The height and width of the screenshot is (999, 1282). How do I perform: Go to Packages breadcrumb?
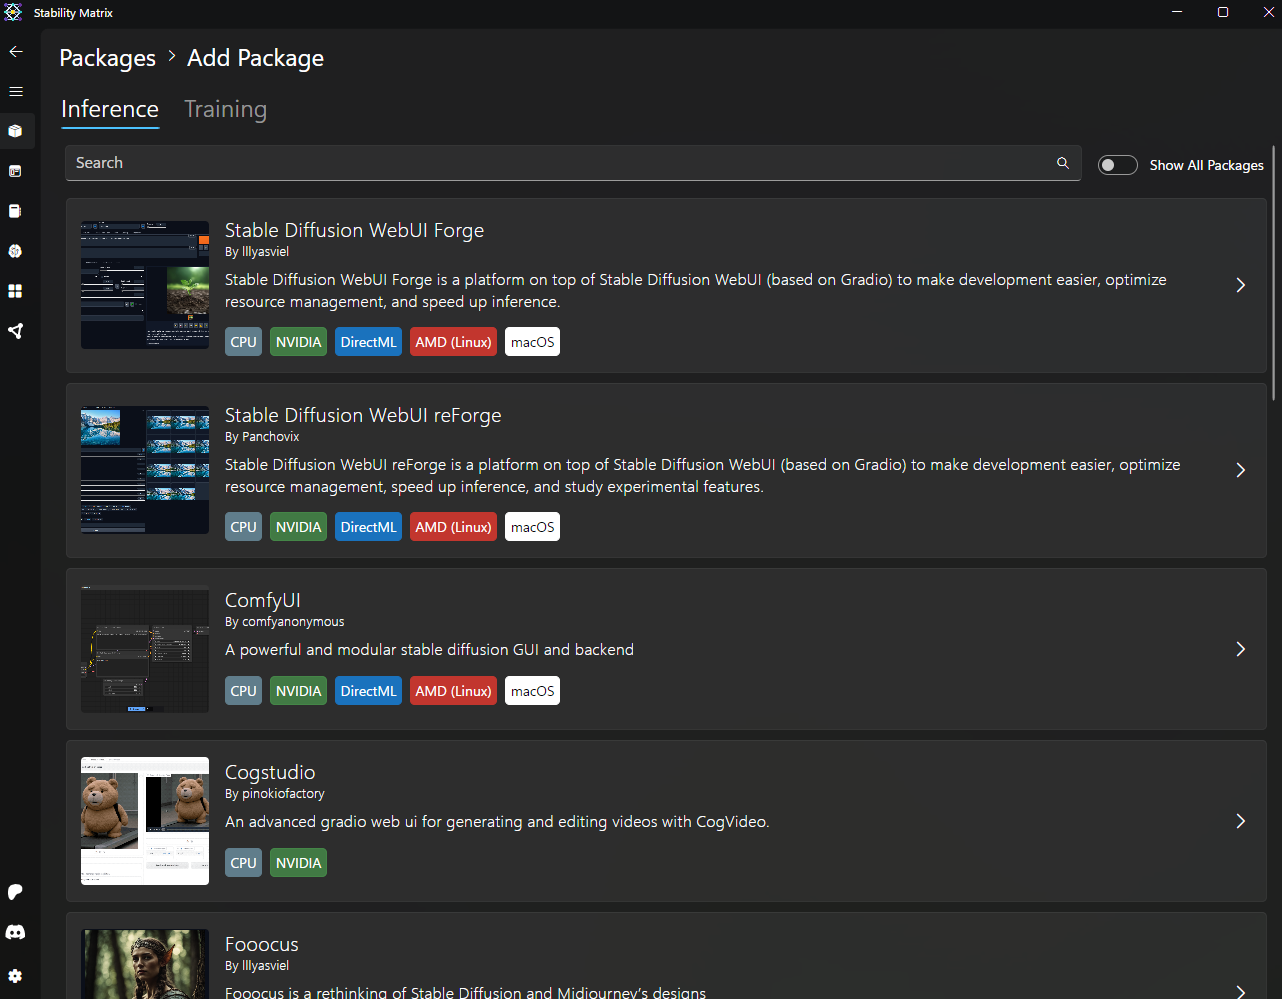[x=107, y=58]
